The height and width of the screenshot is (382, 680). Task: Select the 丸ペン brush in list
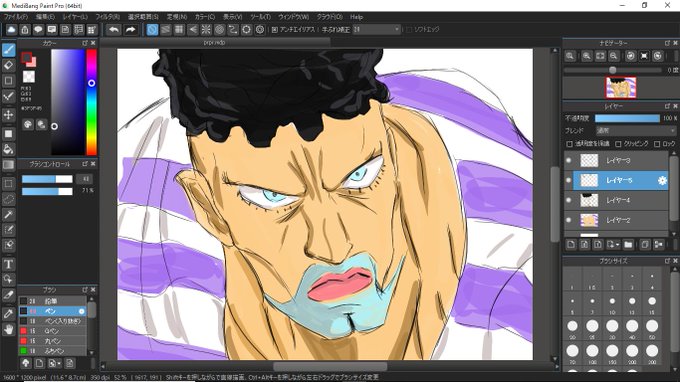coord(52,341)
